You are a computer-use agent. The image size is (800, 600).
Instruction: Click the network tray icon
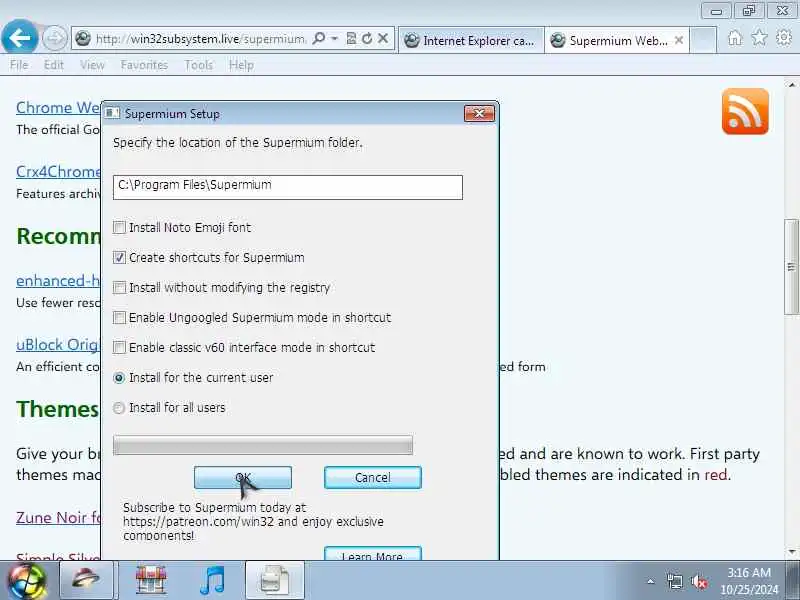pyautogui.click(x=674, y=581)
